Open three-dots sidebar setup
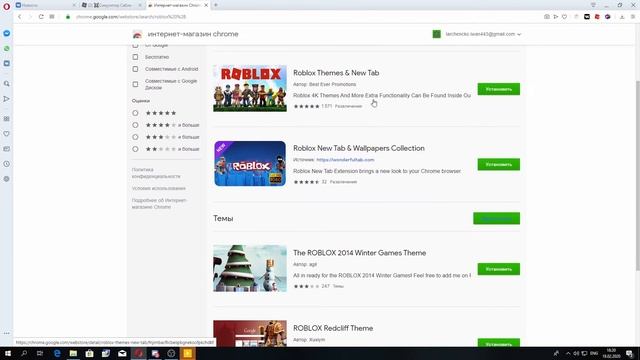The width and height of the screenshot is (640, 360). point(7,333)
